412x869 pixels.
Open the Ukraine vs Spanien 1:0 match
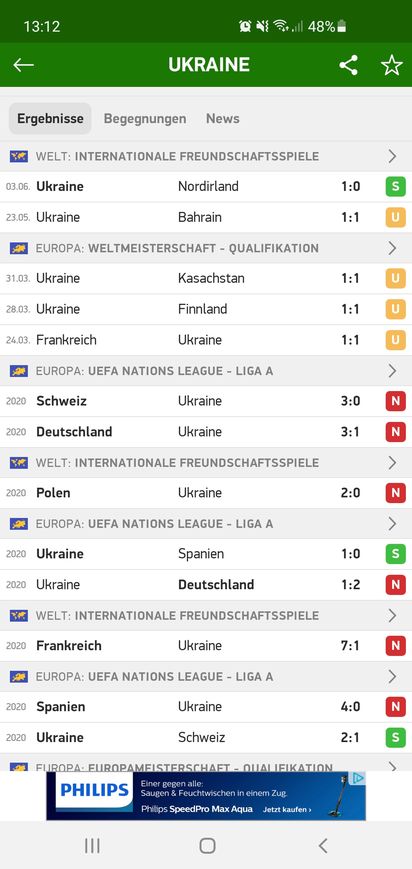[x=206, y=554]
